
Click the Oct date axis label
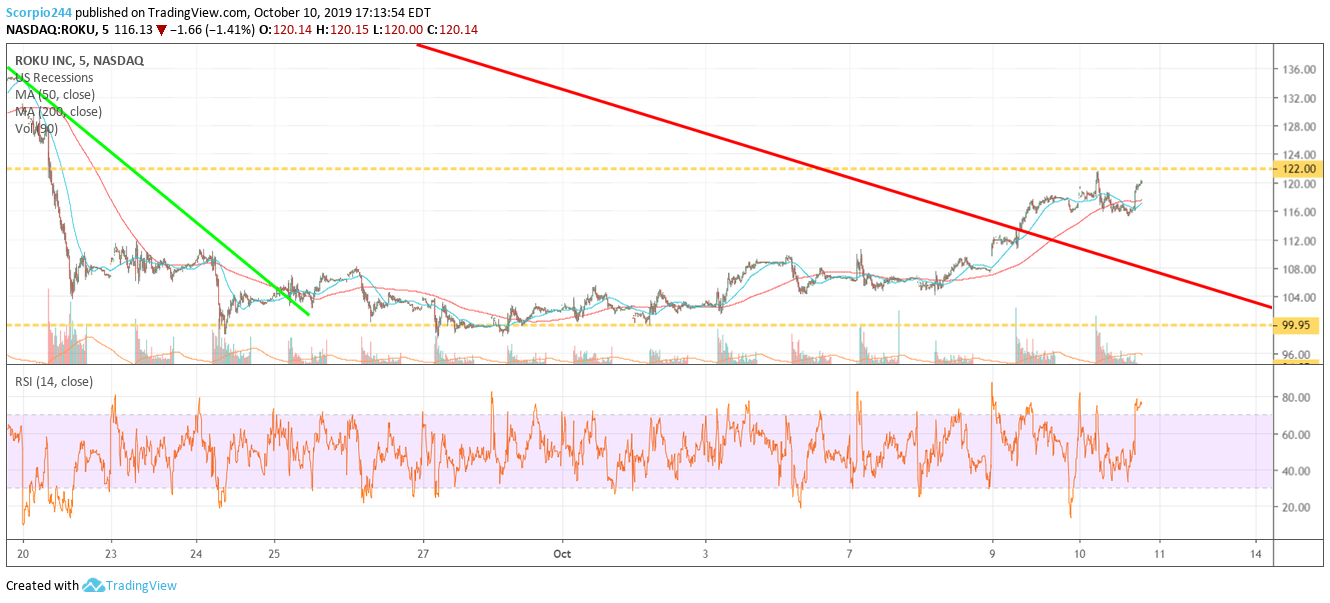click(x=562, y=553)
